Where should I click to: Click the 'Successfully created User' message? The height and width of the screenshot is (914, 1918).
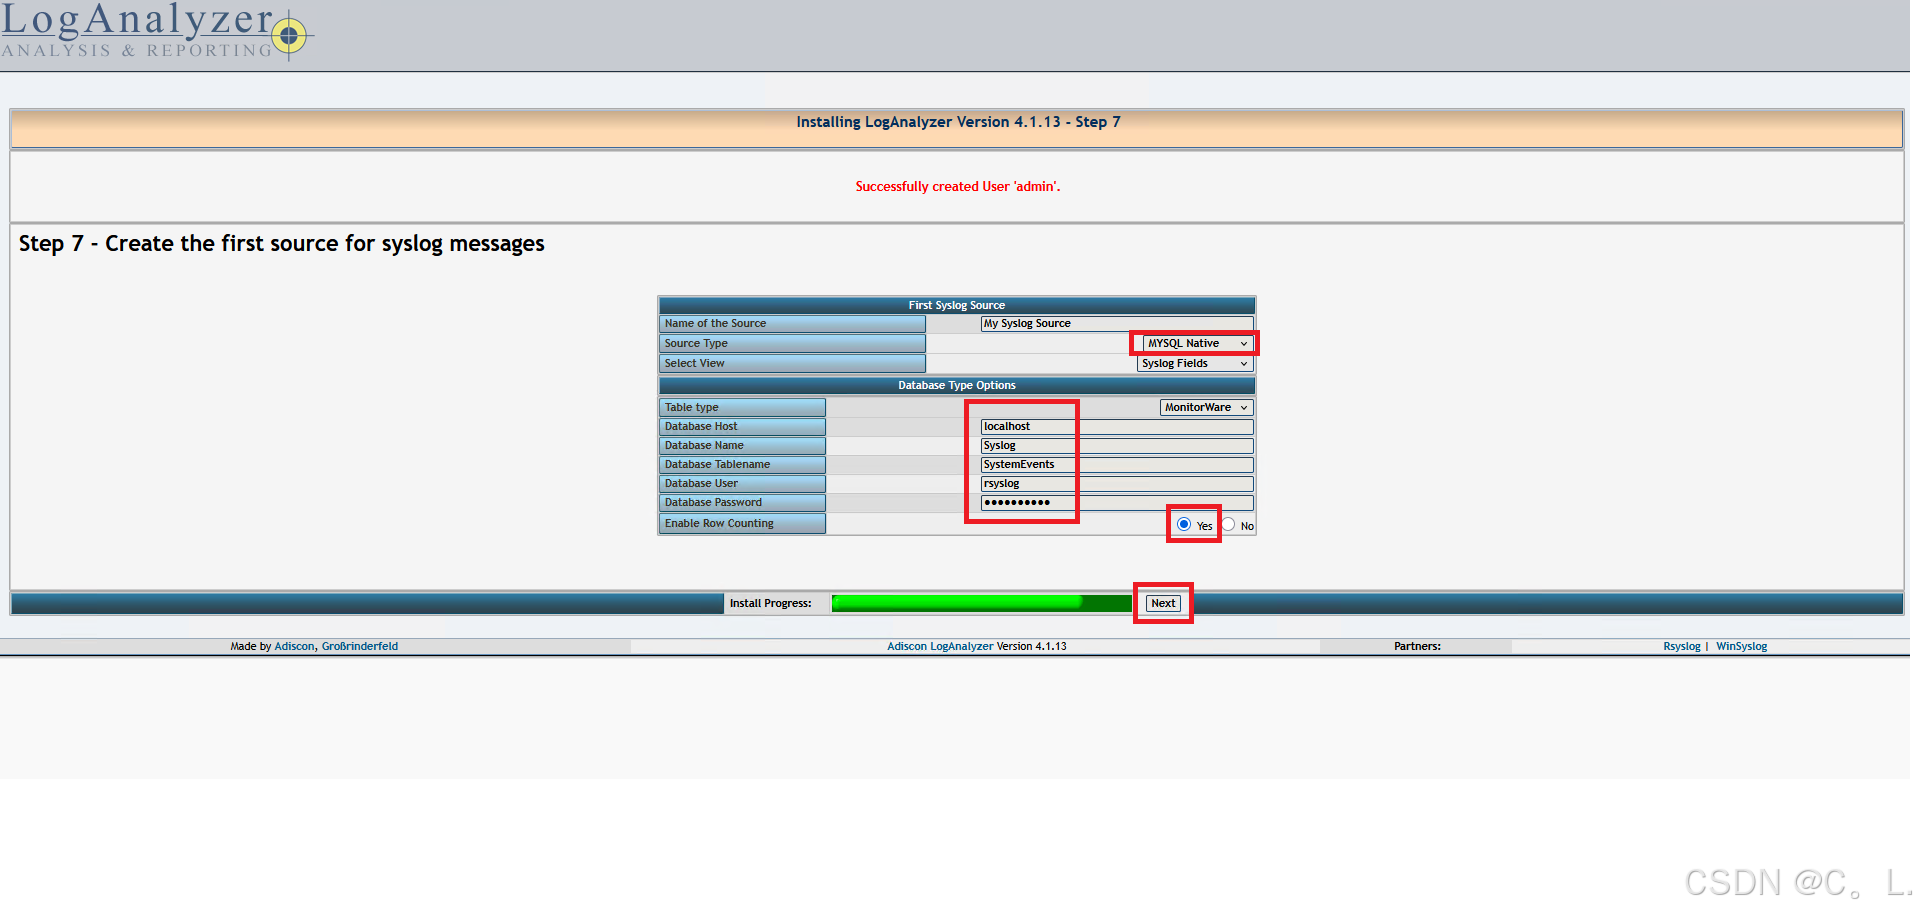click(x=958, y=187)
